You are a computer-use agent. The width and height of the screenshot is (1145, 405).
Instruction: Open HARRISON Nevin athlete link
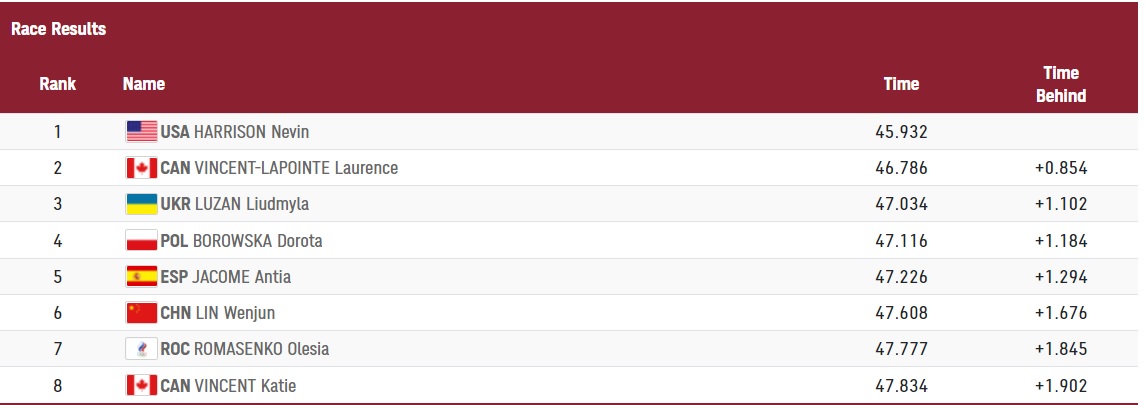[251, 132]
